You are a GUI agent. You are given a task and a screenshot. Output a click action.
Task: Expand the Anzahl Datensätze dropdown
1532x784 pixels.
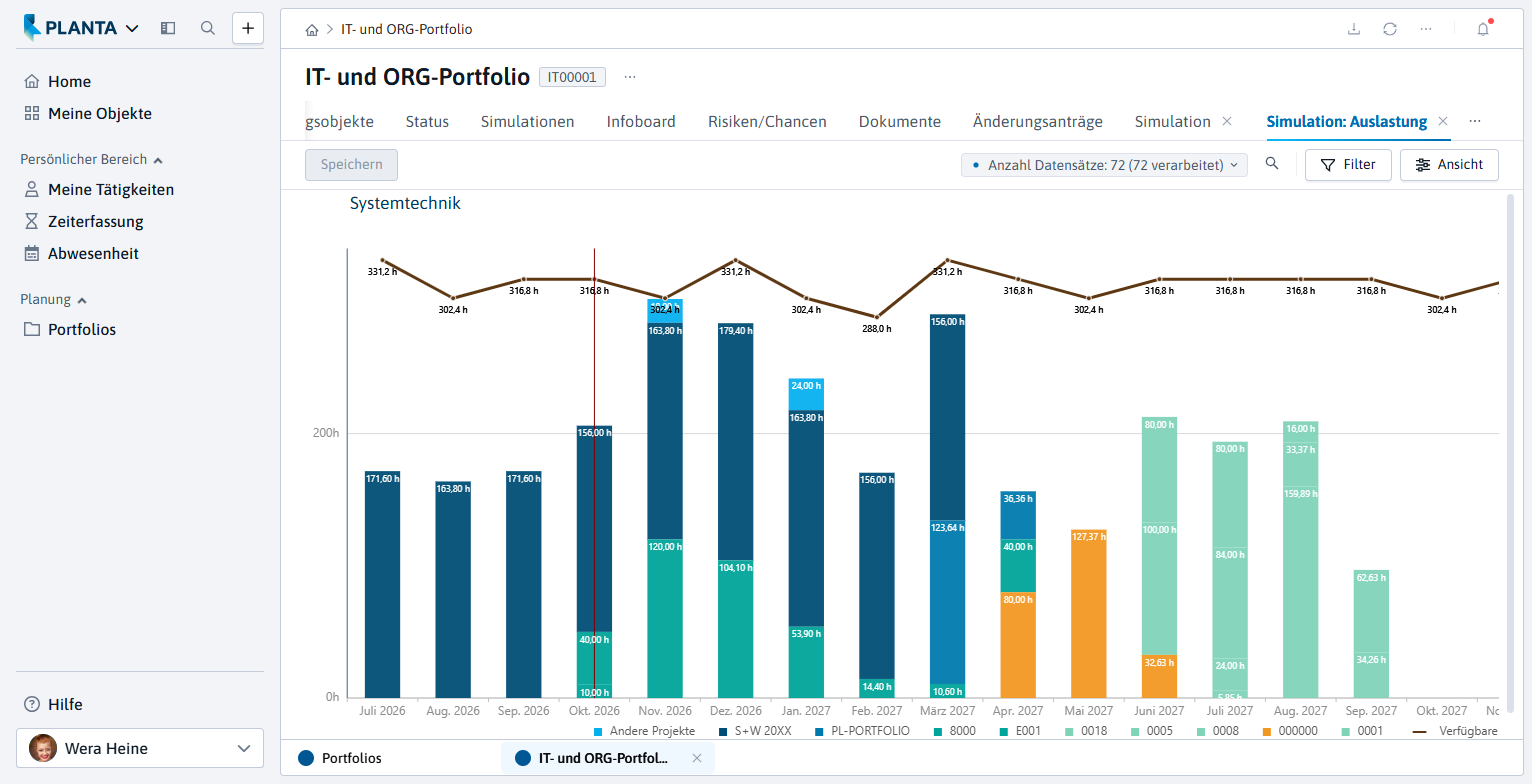1104,165
